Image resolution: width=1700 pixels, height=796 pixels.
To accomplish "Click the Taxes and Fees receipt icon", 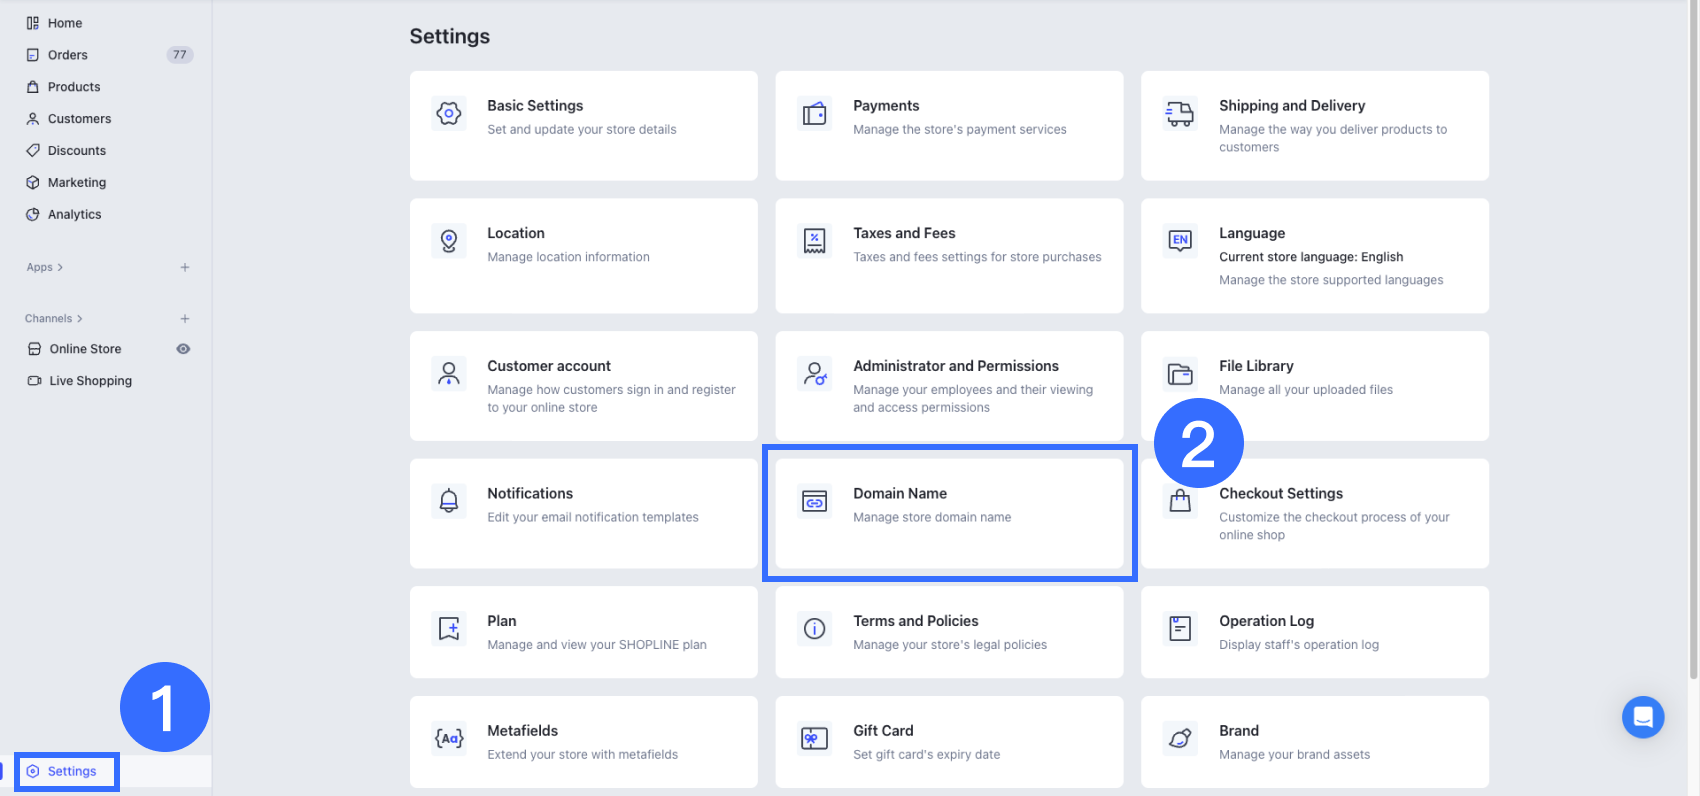I will point(815,241).
